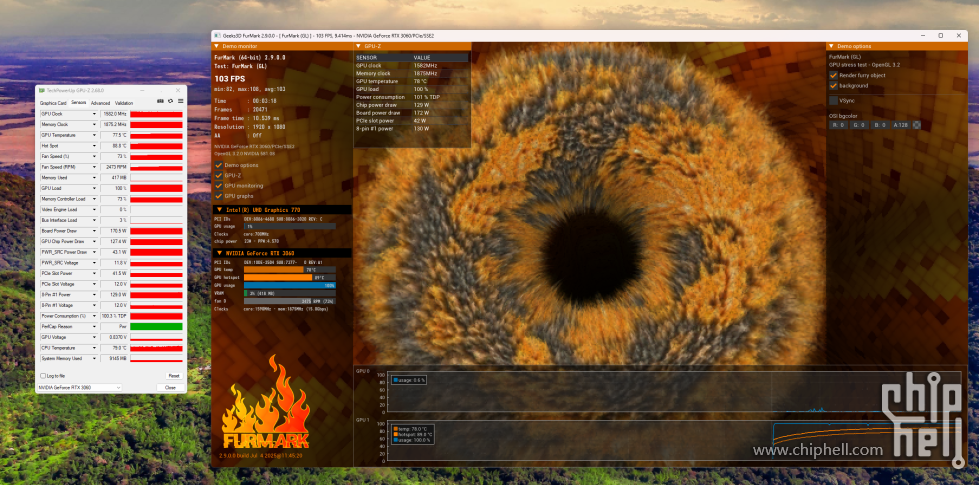Uncheck the background option in Demo options
The height and width of the screenshot is (485, 979).
click(x=834, y=86)
